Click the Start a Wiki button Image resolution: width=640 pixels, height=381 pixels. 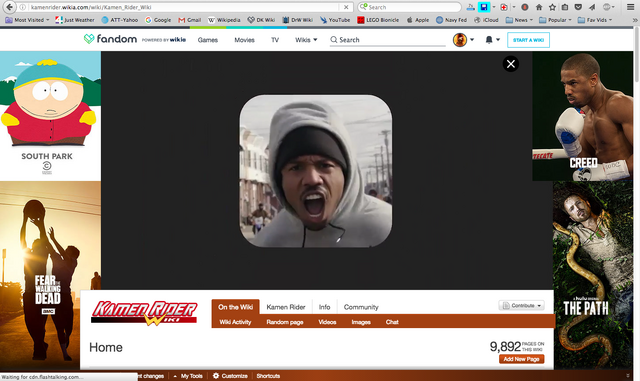[528, 40]
